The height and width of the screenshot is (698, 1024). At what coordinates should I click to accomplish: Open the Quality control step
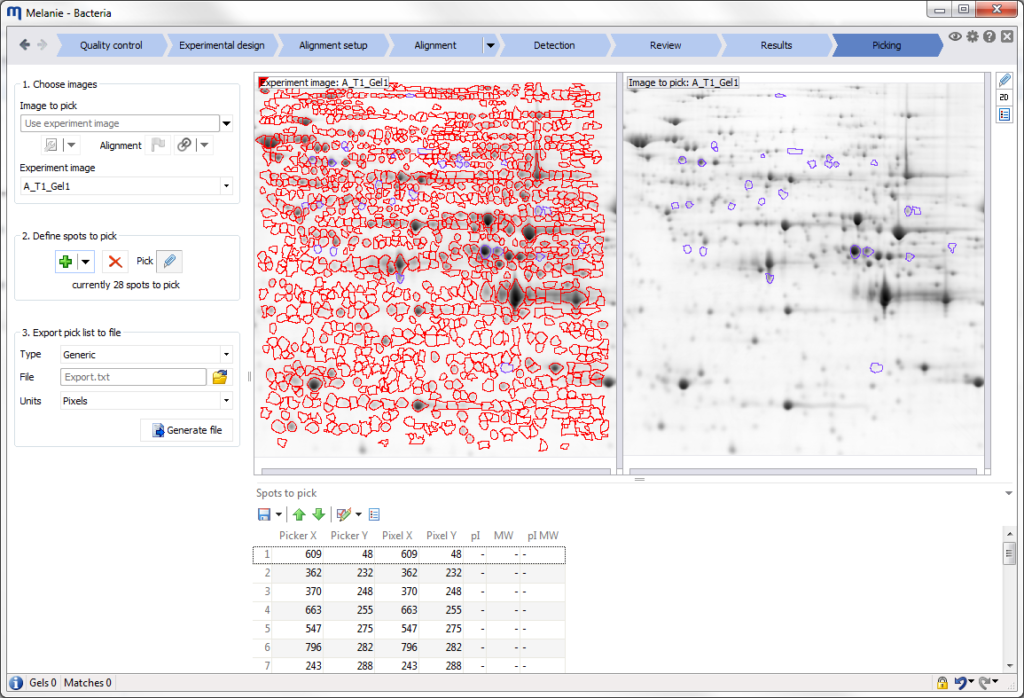pyautogui.click(x=111, y=45)
